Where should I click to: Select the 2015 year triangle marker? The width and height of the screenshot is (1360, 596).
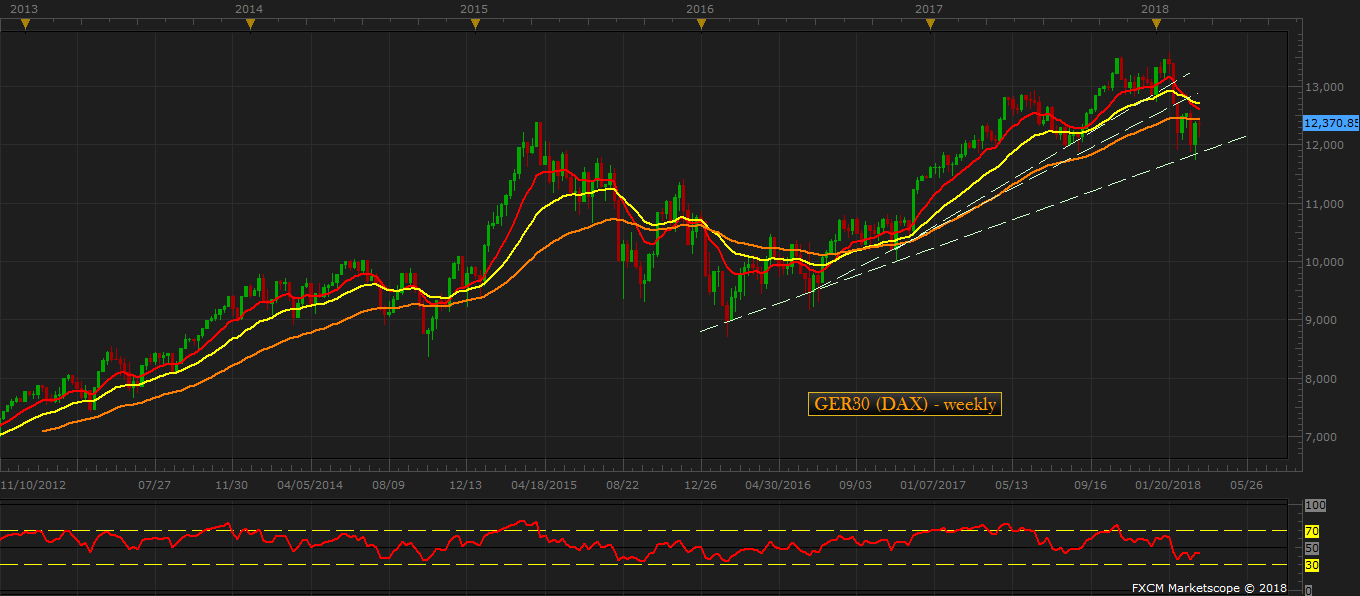pyautogui.click(x=474, y=25)
